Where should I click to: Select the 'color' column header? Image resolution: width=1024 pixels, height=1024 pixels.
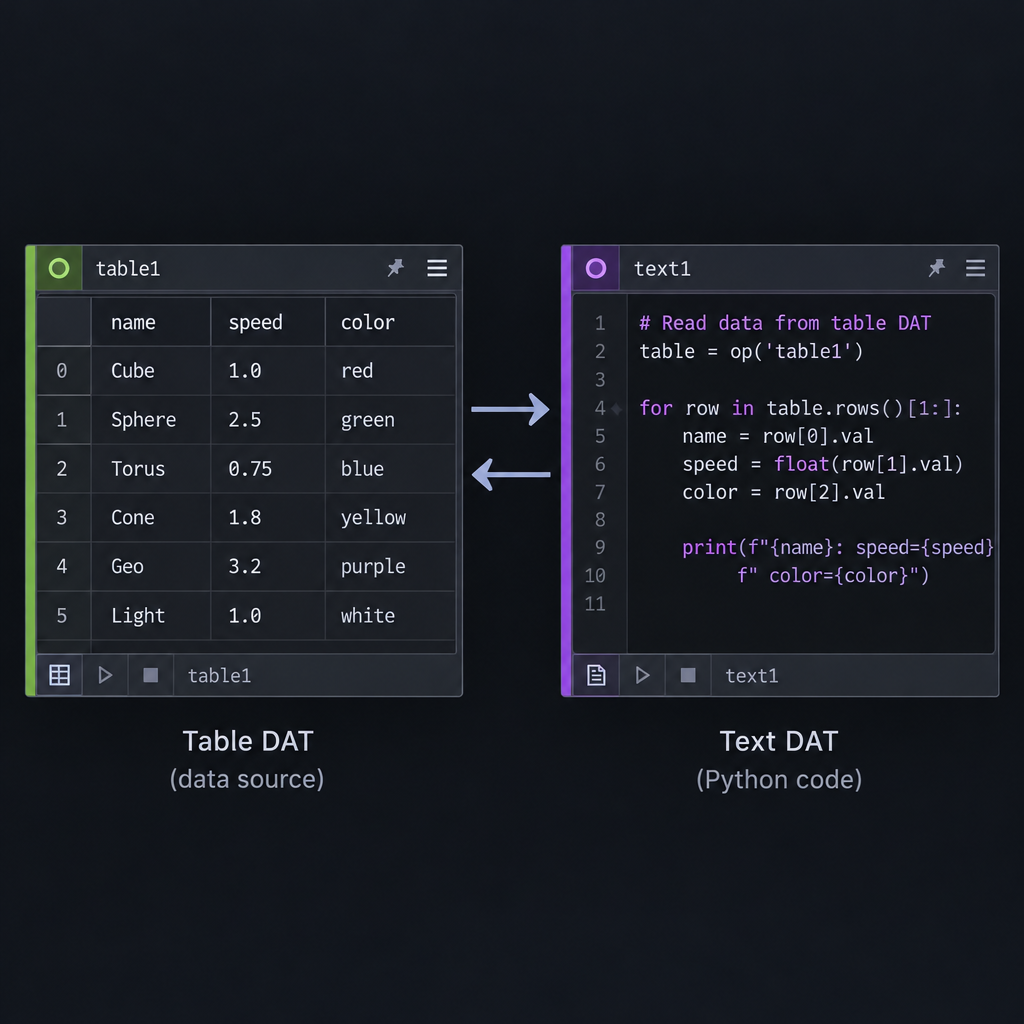(390, 322)
